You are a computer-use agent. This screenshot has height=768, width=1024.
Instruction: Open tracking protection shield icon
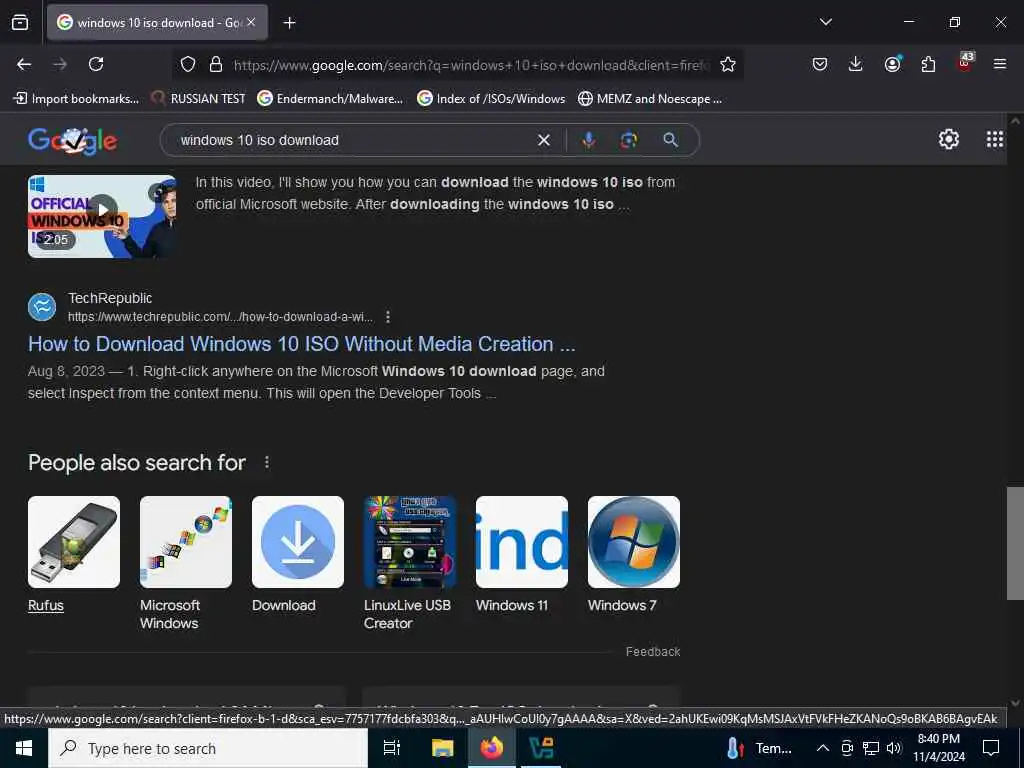click(x=188, y=65)
